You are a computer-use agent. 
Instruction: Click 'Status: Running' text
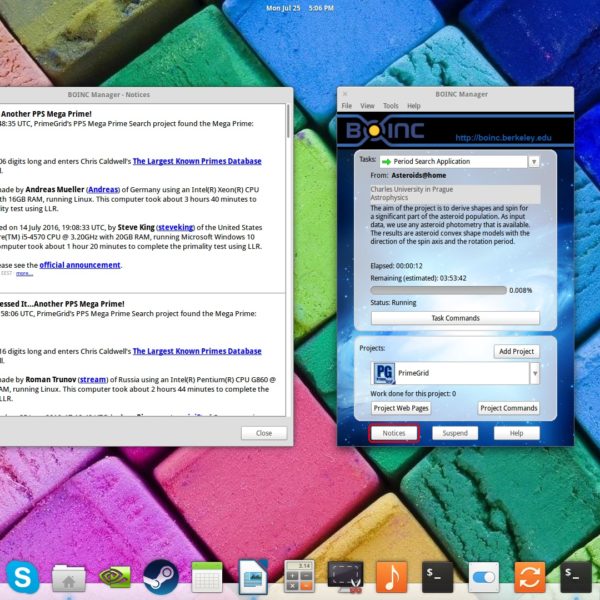coord(393,303)
